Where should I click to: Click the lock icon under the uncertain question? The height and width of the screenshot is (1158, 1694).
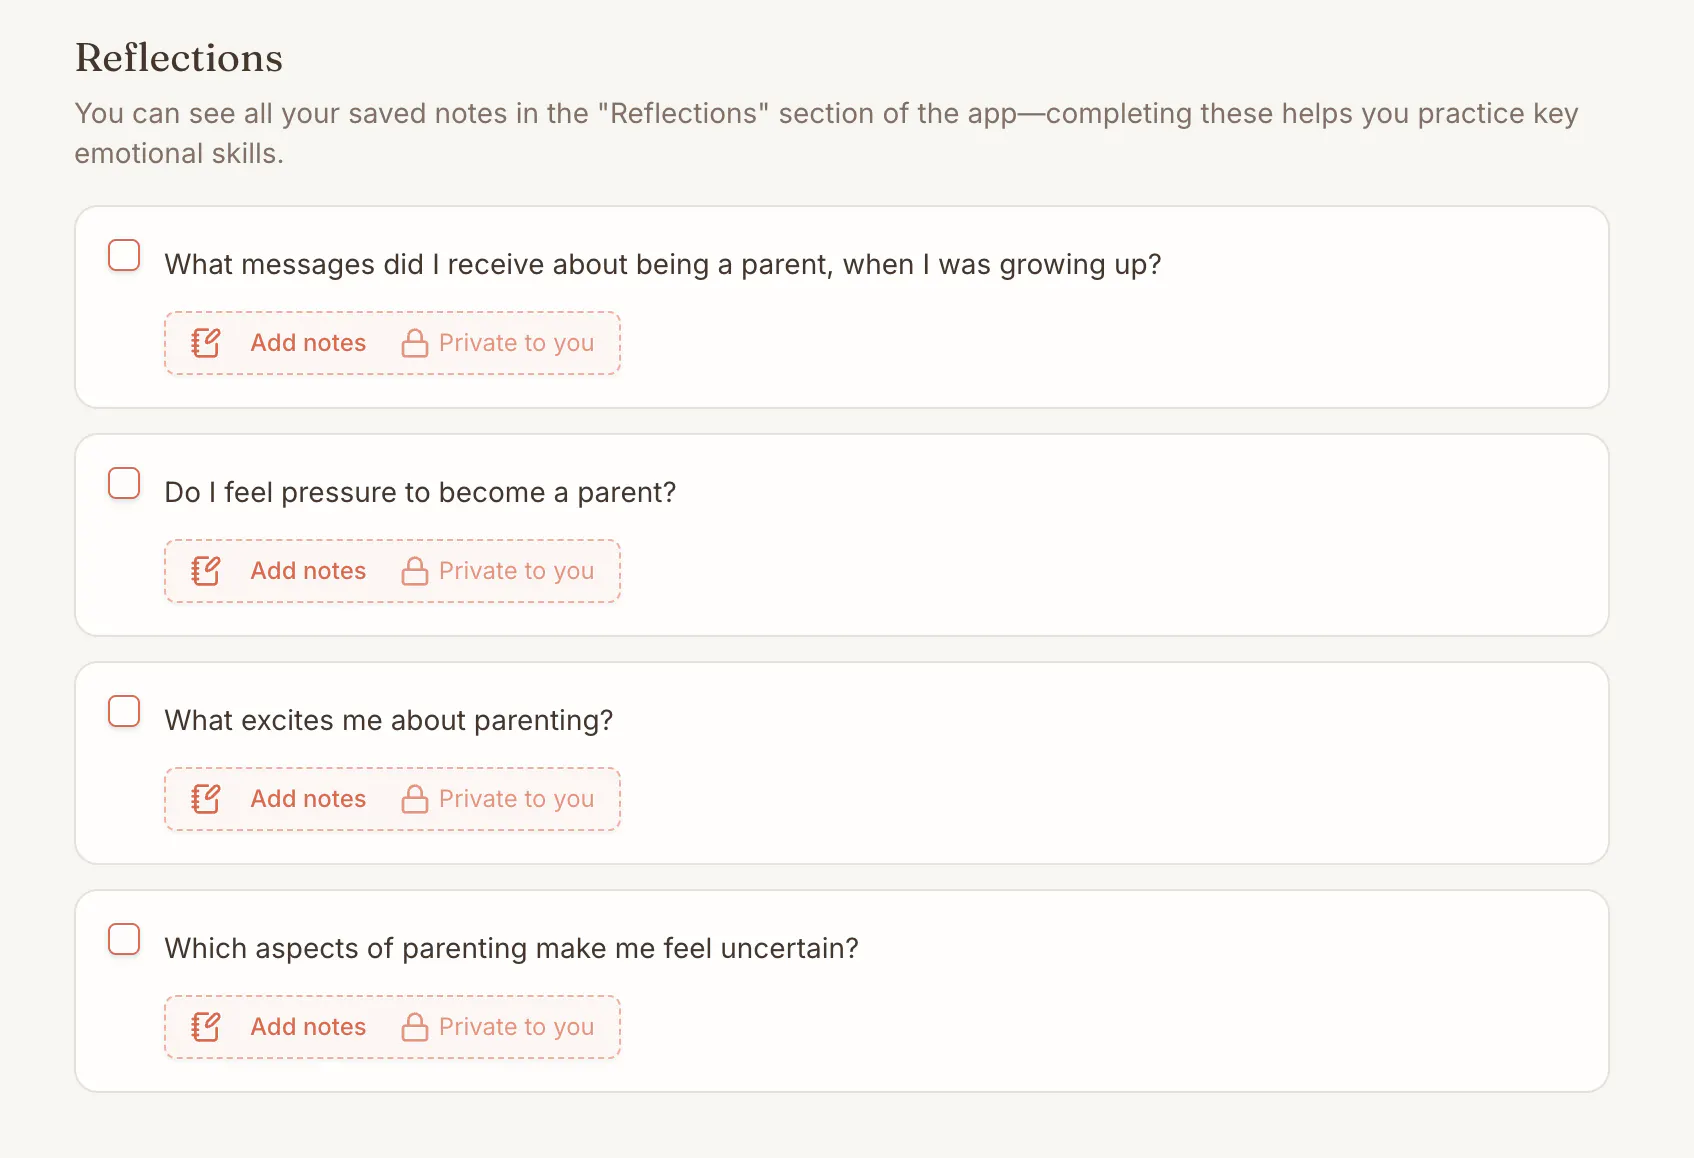(414, 1027)
